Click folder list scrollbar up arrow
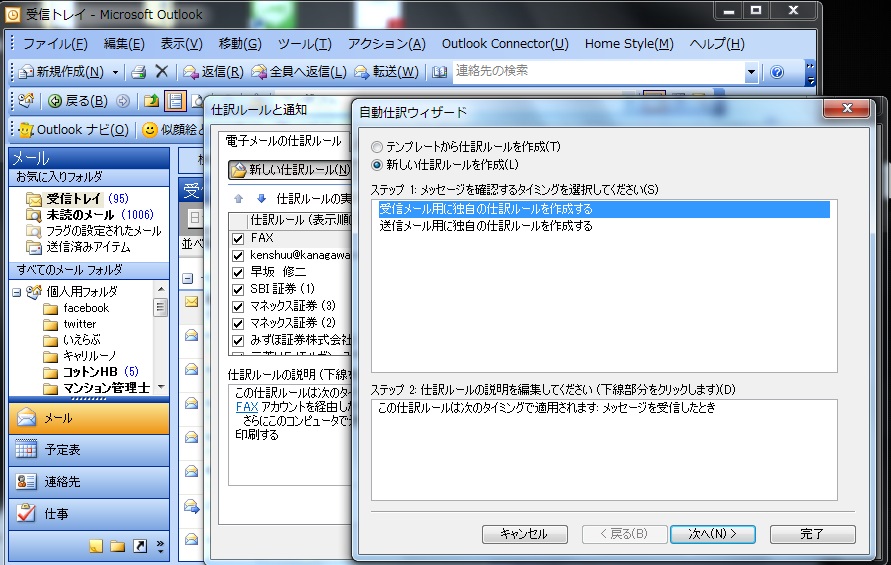The image size is (891, 565). (161, 289)
